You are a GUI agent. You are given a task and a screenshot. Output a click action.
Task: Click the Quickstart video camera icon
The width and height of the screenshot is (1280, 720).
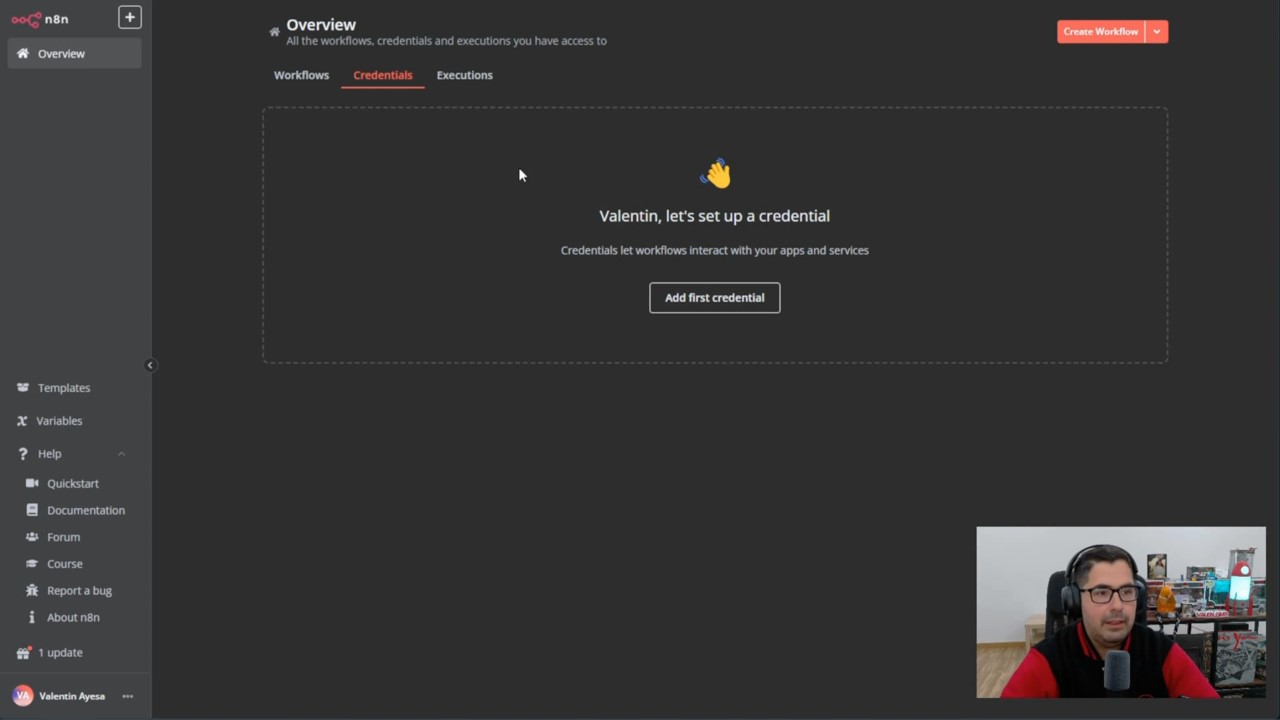(32, 483)
